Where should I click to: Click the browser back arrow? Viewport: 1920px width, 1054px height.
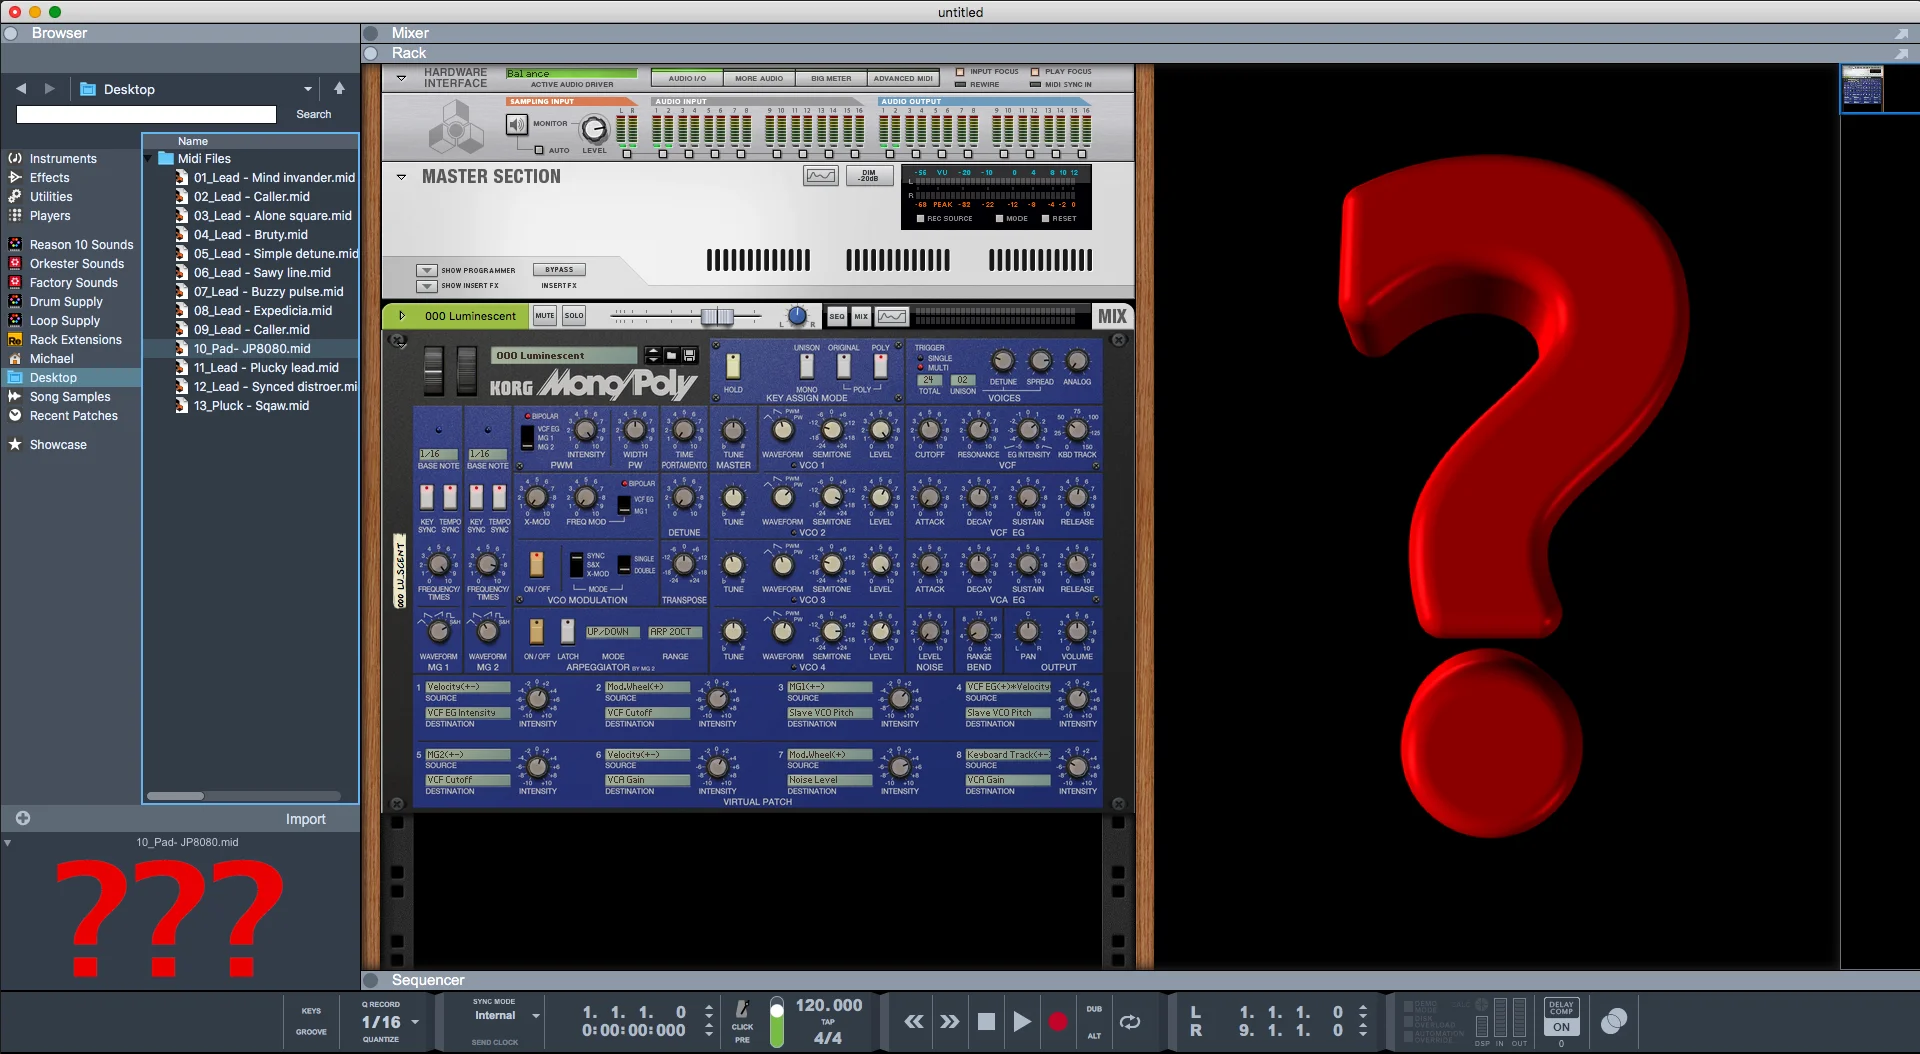[21, 89]
